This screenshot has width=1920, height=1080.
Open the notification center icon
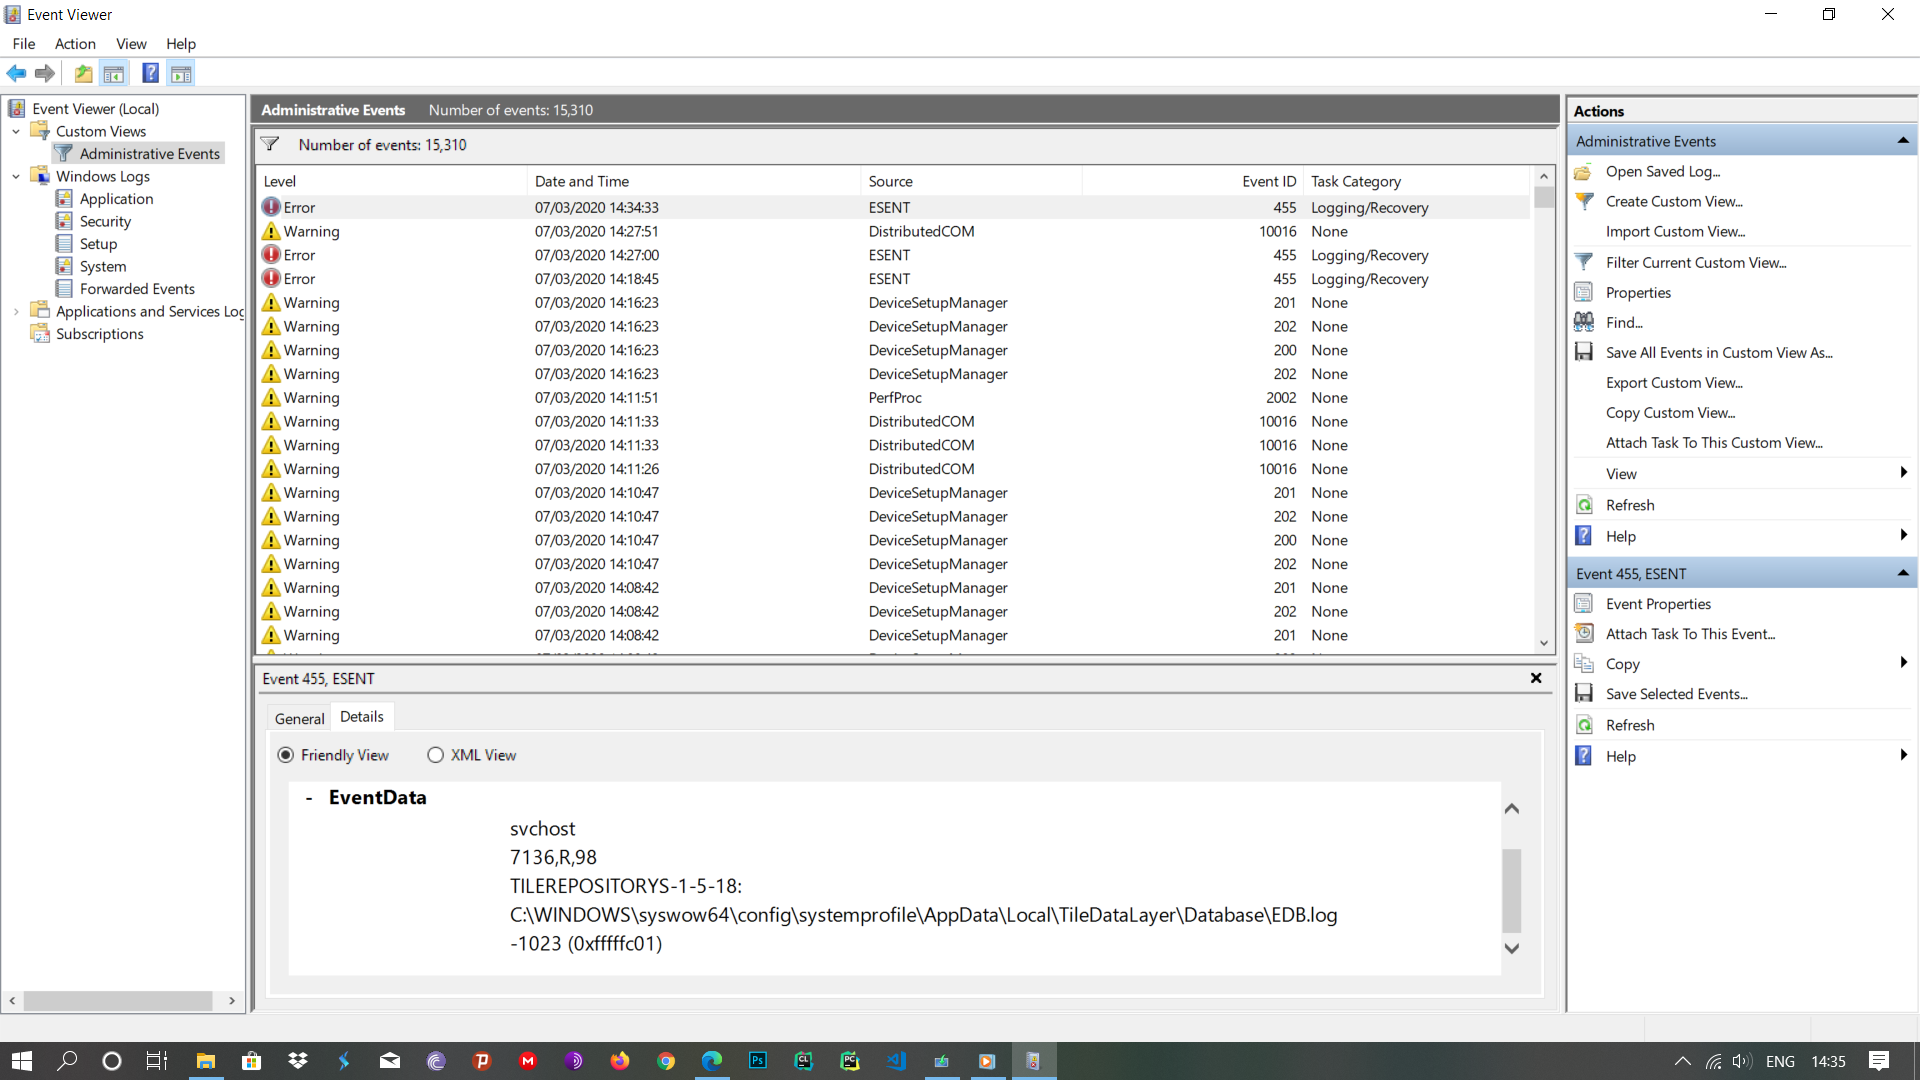coord(1879,1061)
